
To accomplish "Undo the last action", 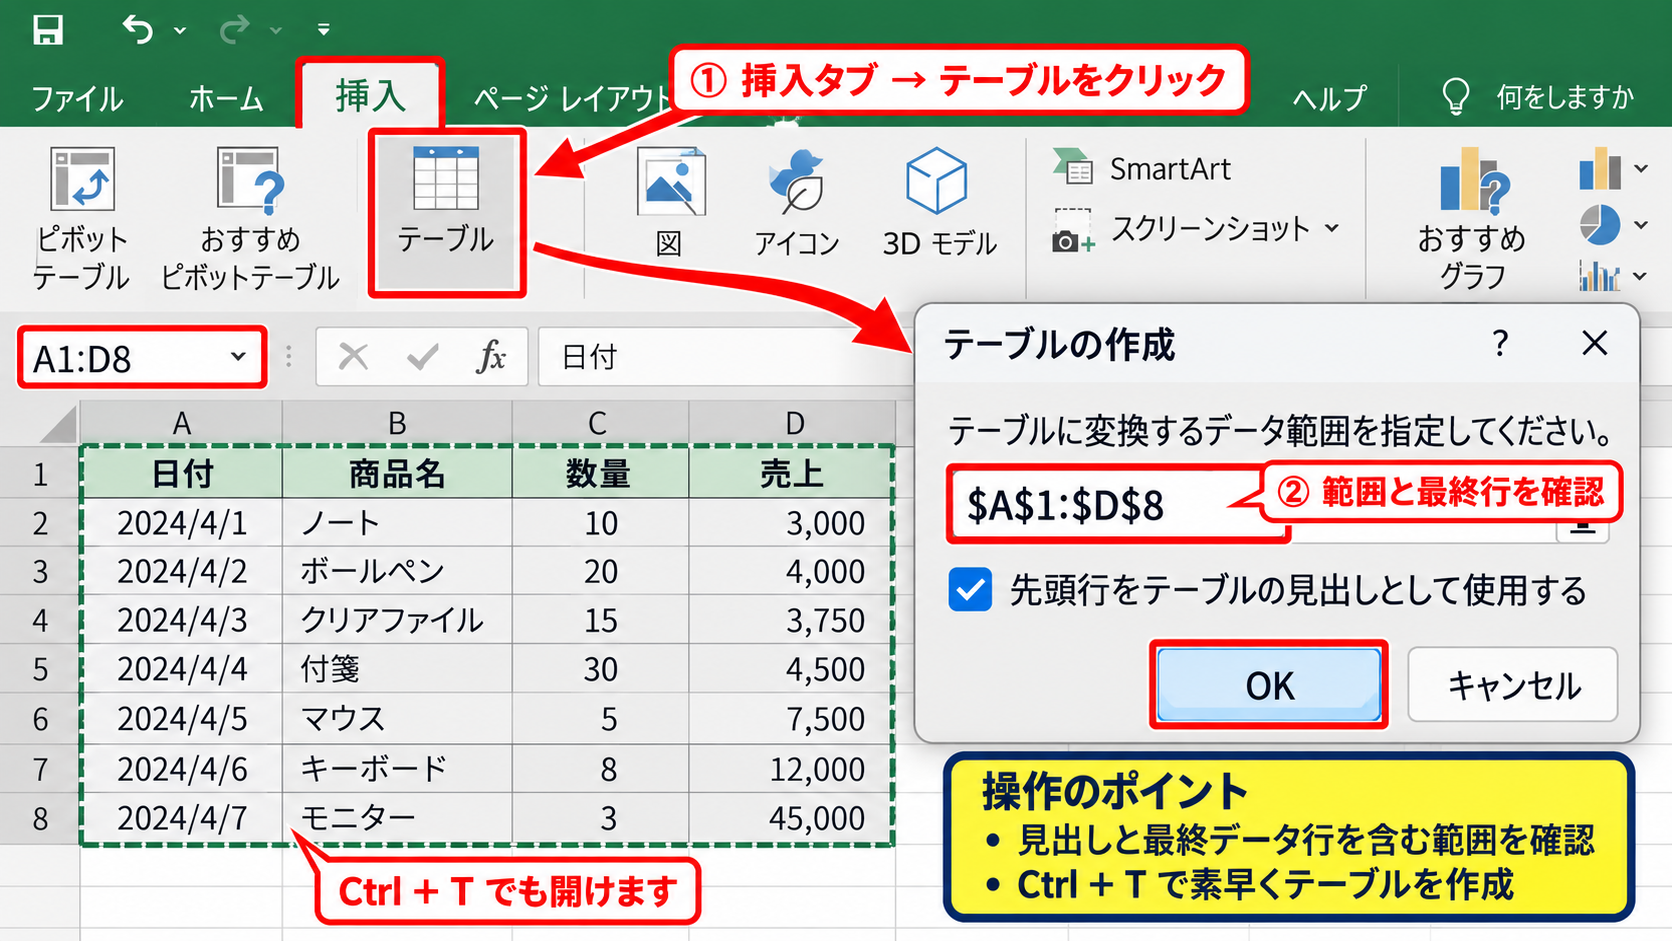I will tap(137, 29).
